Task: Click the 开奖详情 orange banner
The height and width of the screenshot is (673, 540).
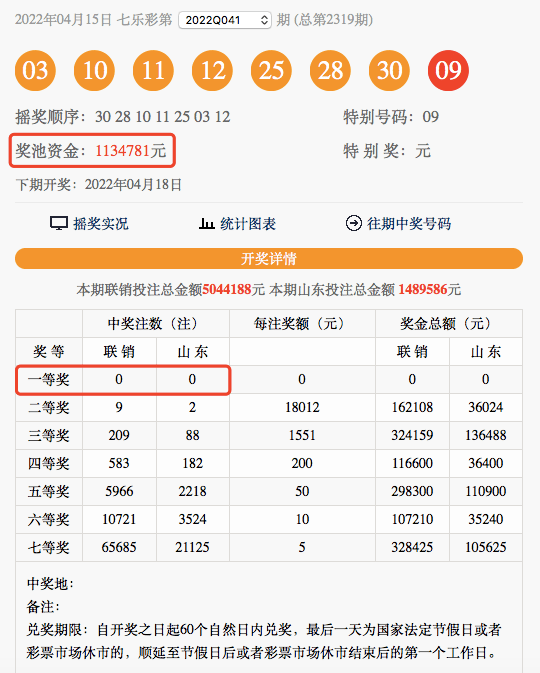Action: coord(269,258)
